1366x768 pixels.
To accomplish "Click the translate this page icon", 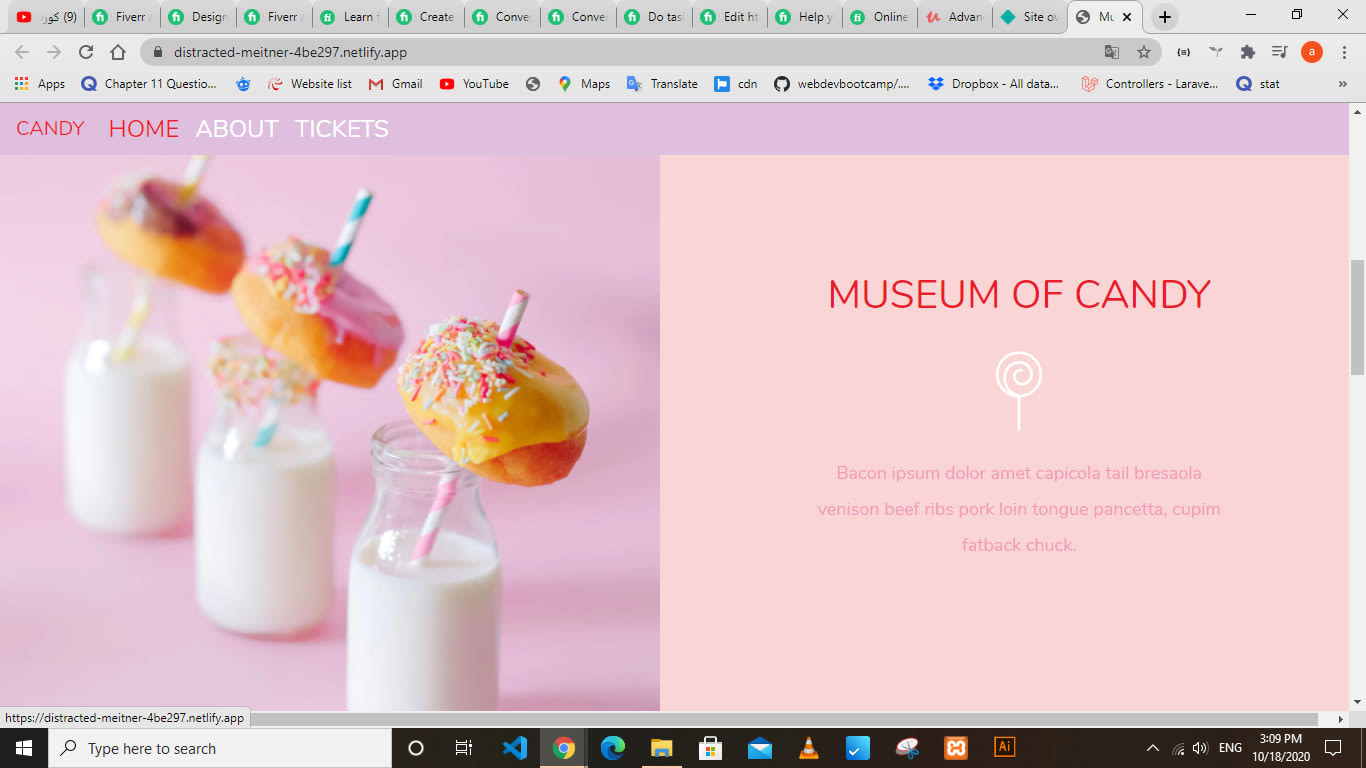I will (1112, 52).
